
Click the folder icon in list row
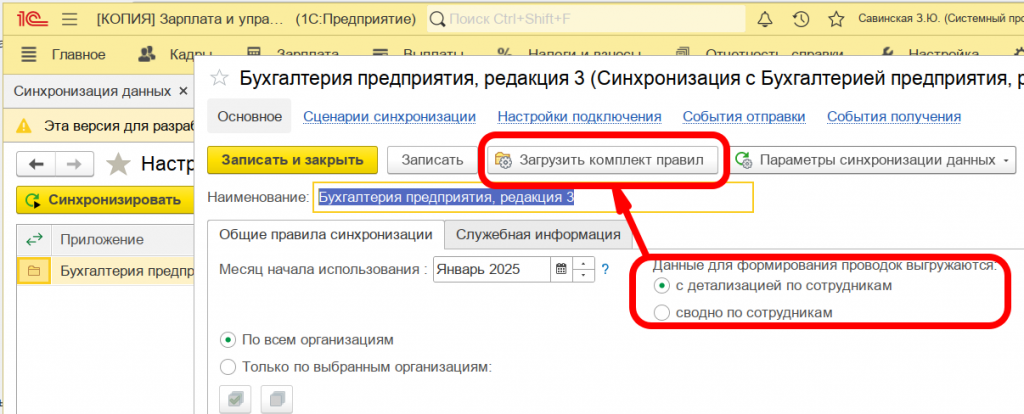pyautogui.click(x=34, y=270)
